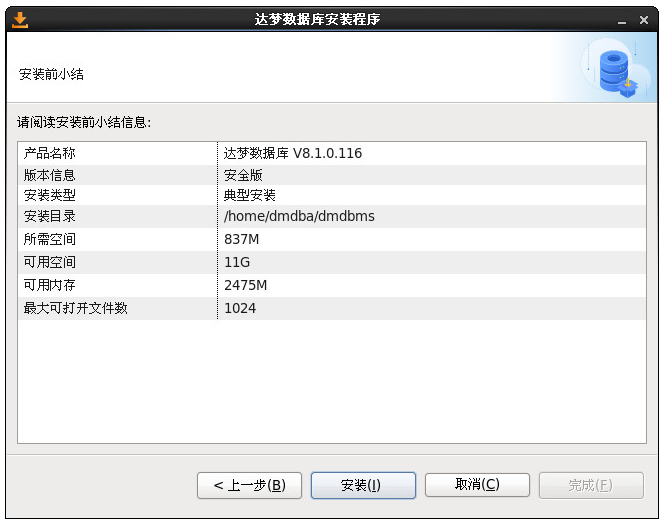The height and width of the screenshot is (523, 664).
Task: Close the 达梦数据库安装程序 installer window
Action: (644, 20)
